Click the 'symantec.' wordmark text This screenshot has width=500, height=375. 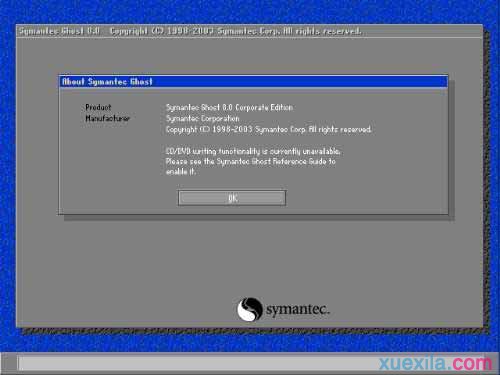pyautogui.click(x=298, y=310)
